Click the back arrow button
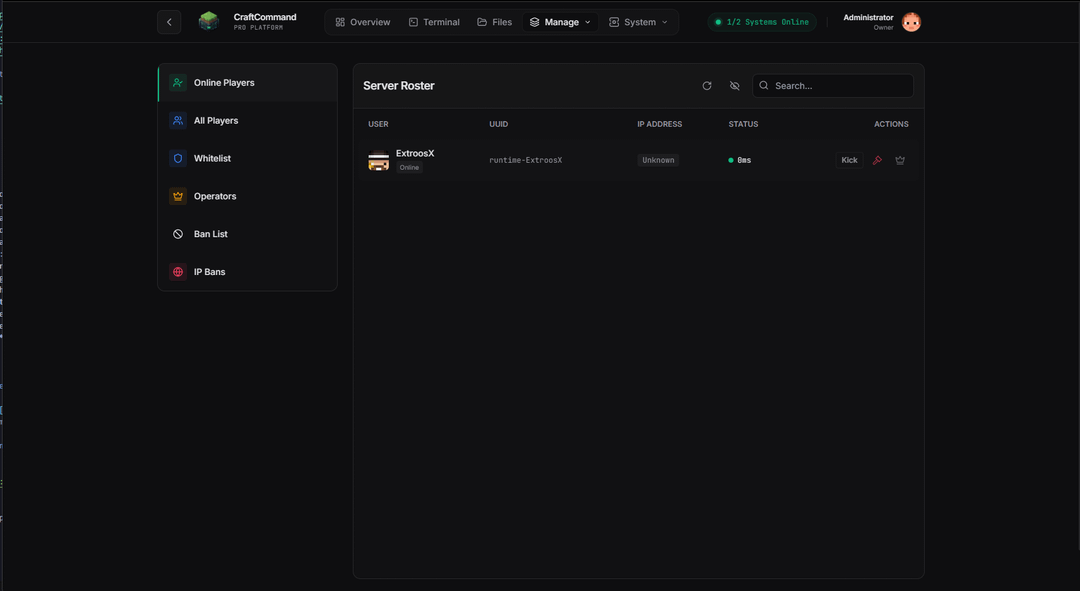This screenshot has width=1080, height=591. [x=169, y=22]
